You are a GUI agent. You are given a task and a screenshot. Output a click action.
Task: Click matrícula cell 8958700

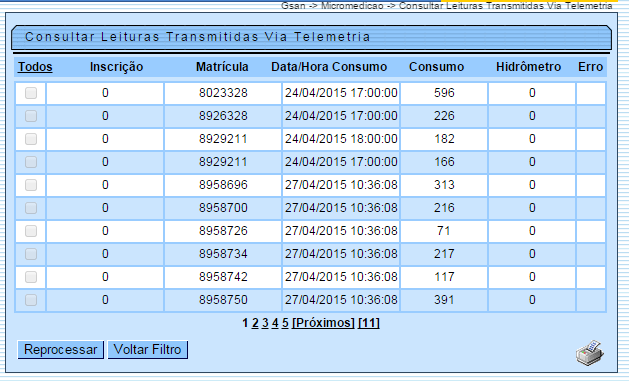click(x=223, y=208)
